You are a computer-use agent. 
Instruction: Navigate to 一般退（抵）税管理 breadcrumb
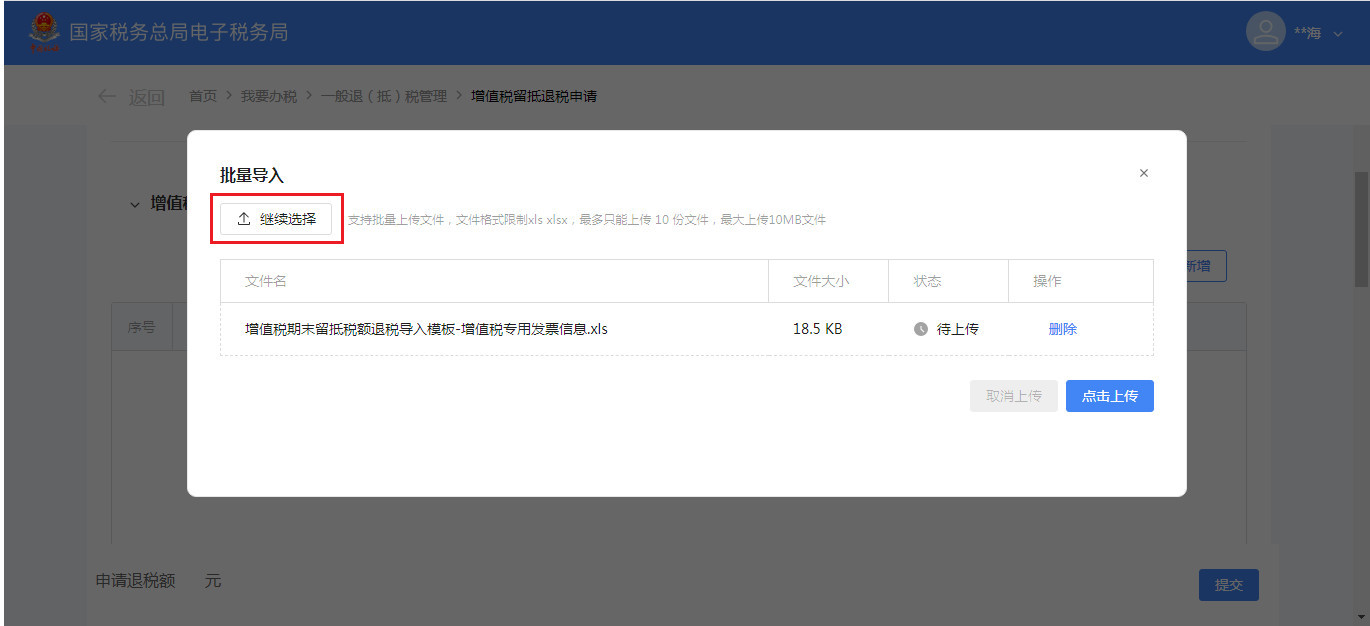[383, 96]
